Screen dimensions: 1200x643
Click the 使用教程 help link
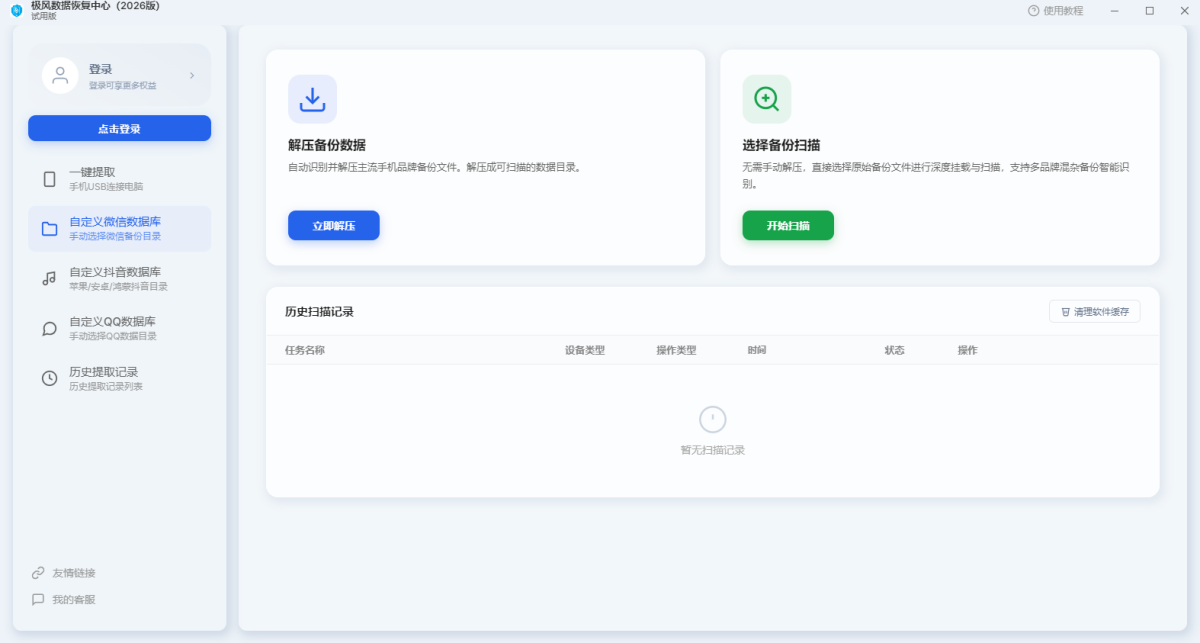click(1055, 11)
